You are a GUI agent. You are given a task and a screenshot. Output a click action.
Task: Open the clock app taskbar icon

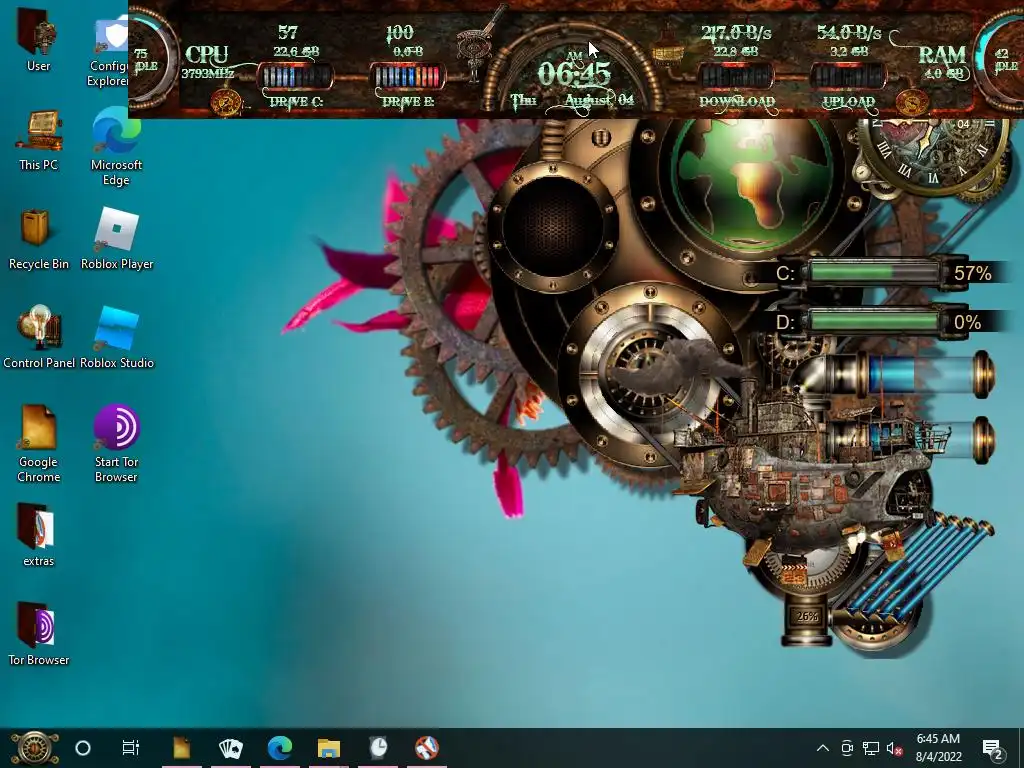click(378, 748)
